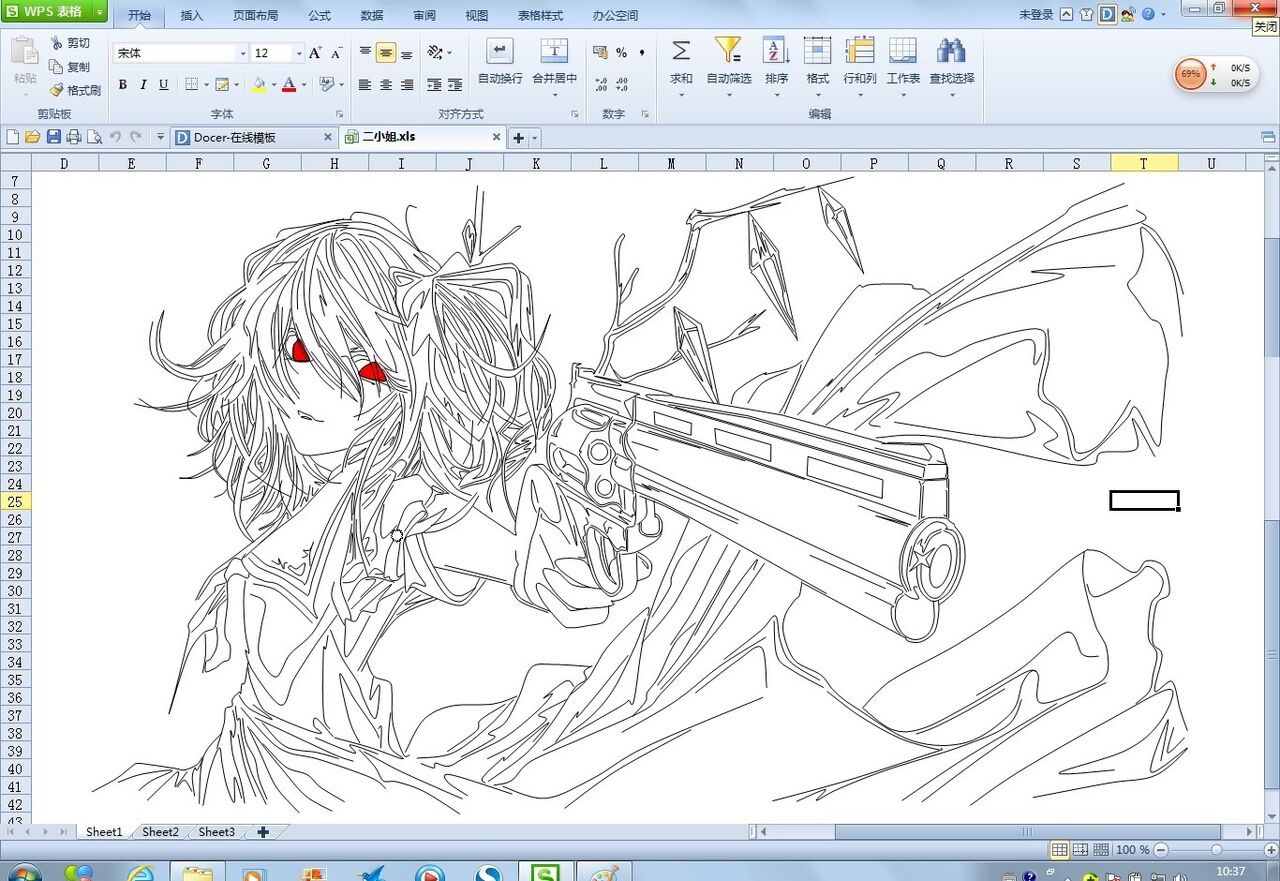This screenshot has width=1280, height=881.
Task: Click the save floppy disk icon
Action: [x=53, y=137]
